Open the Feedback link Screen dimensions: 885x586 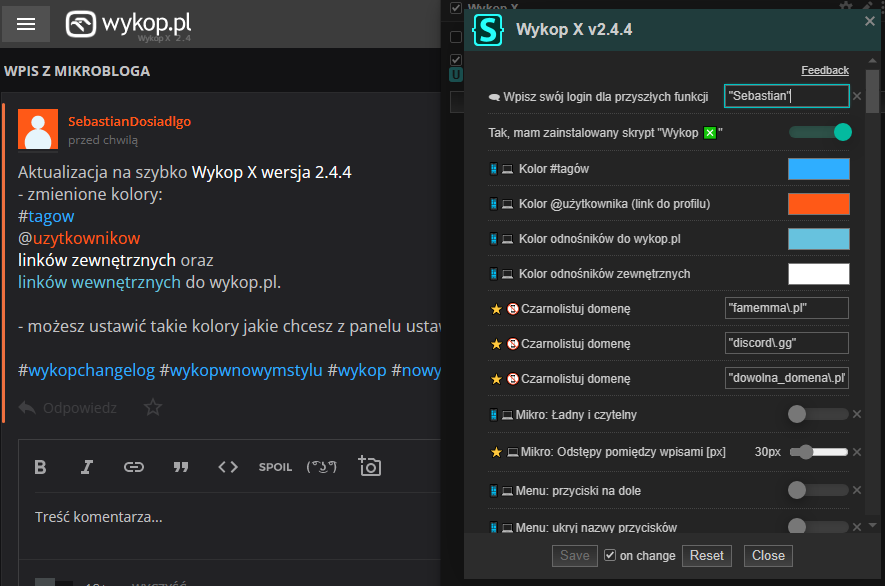coord(824,70)
